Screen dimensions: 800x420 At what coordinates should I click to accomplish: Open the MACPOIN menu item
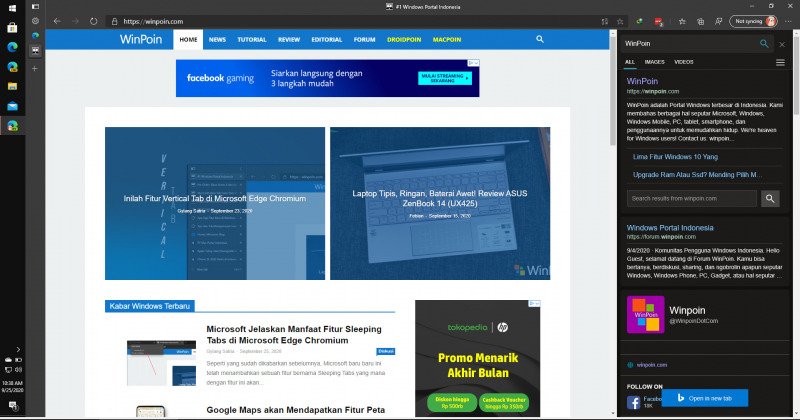click(447, 39)
